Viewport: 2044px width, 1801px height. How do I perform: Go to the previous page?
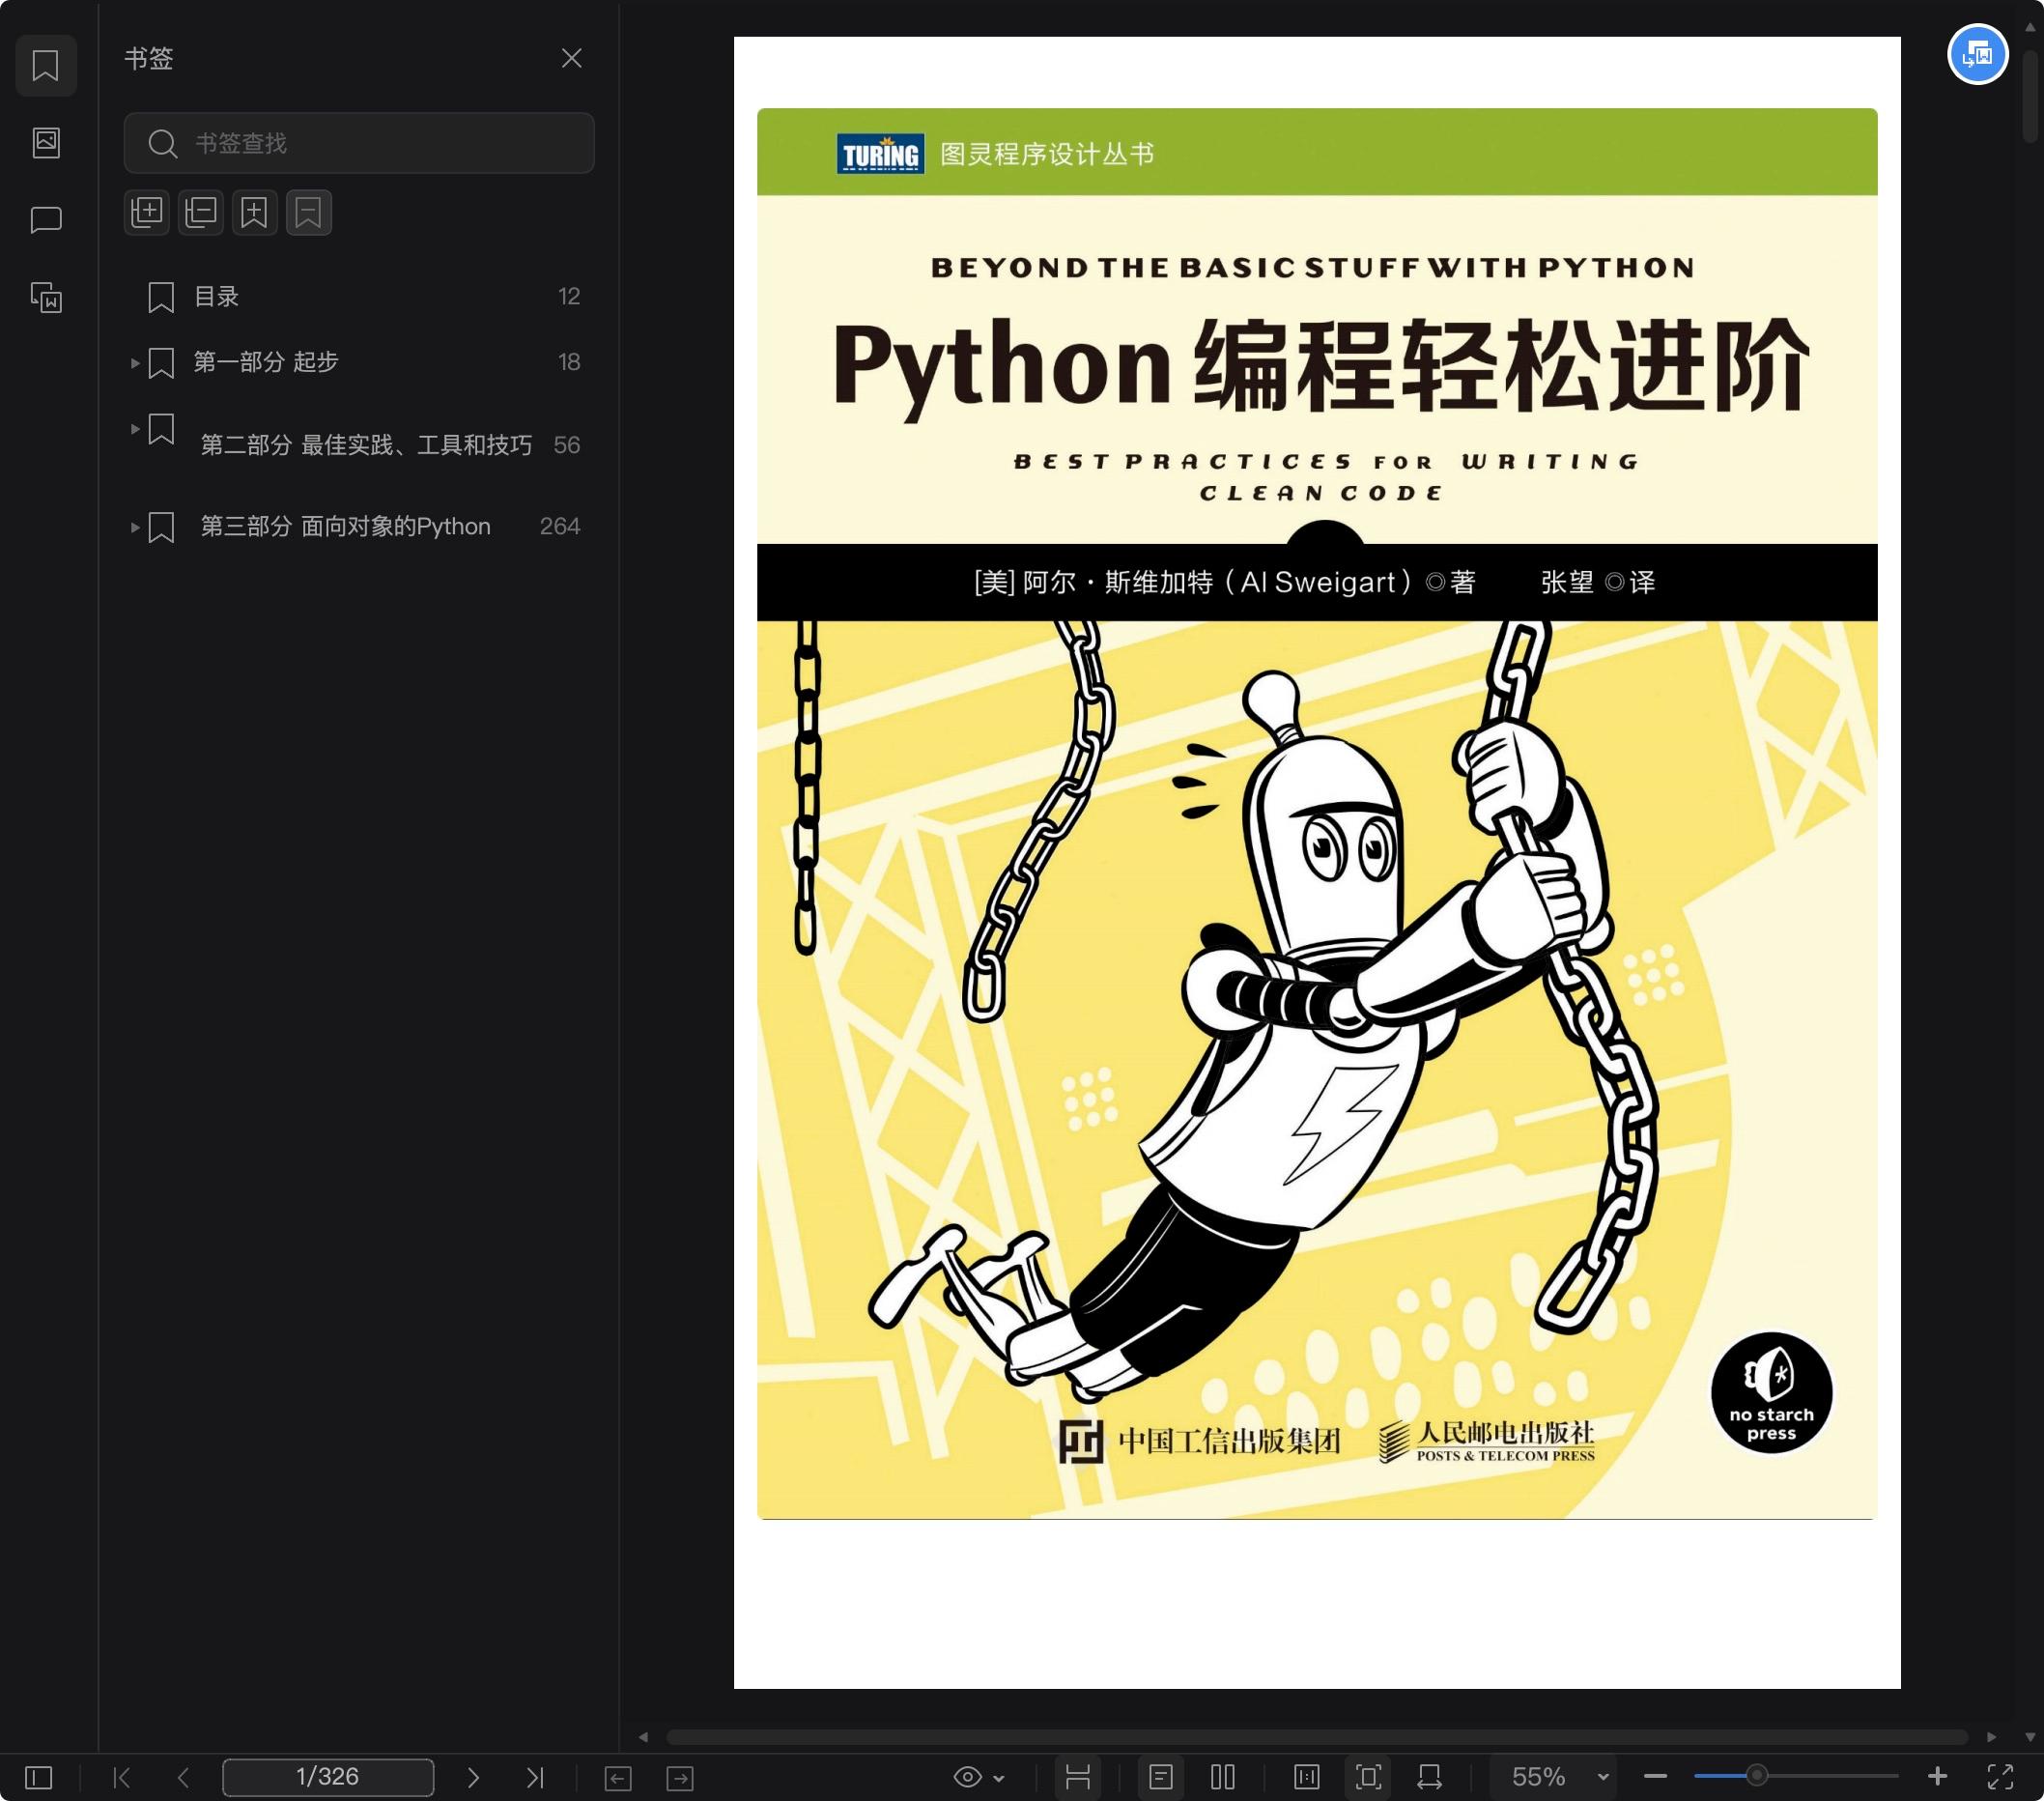pos(183,1777)
